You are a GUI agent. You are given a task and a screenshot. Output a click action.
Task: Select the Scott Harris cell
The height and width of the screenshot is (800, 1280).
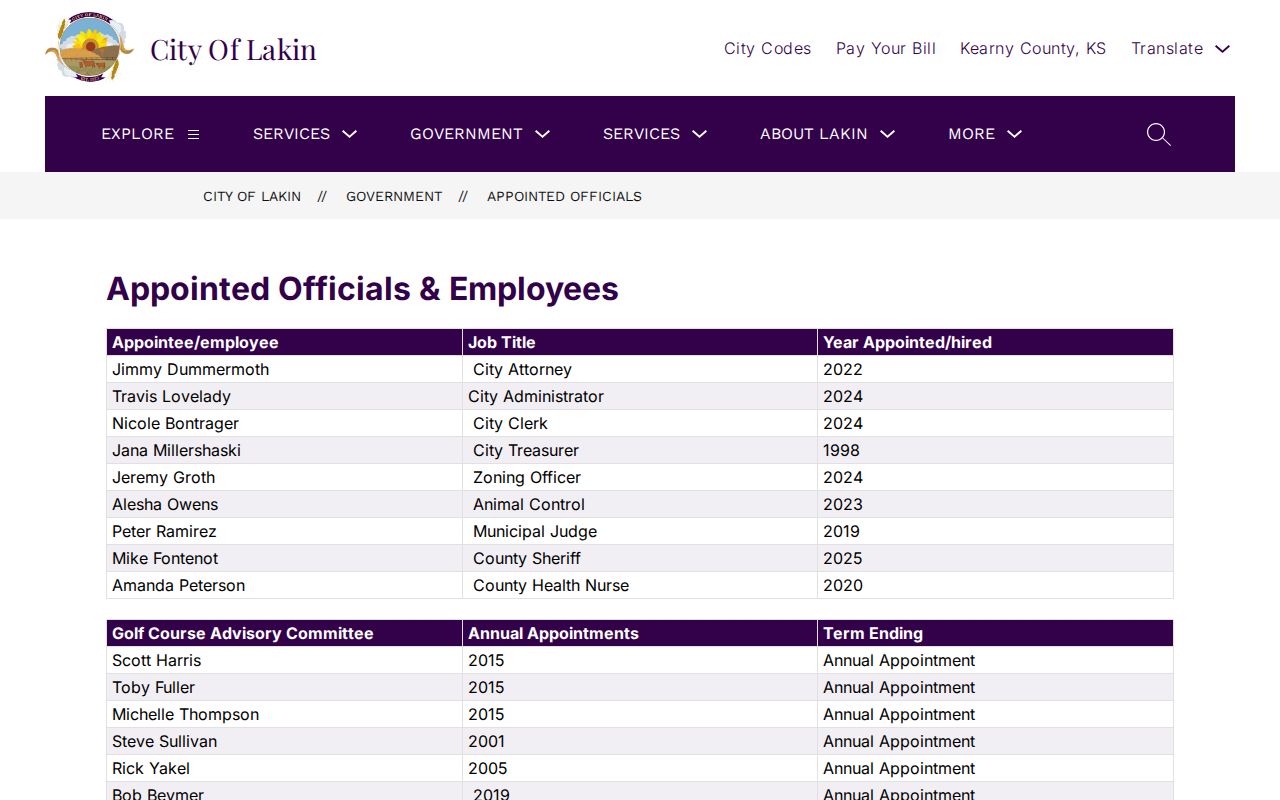coord(284,660)
